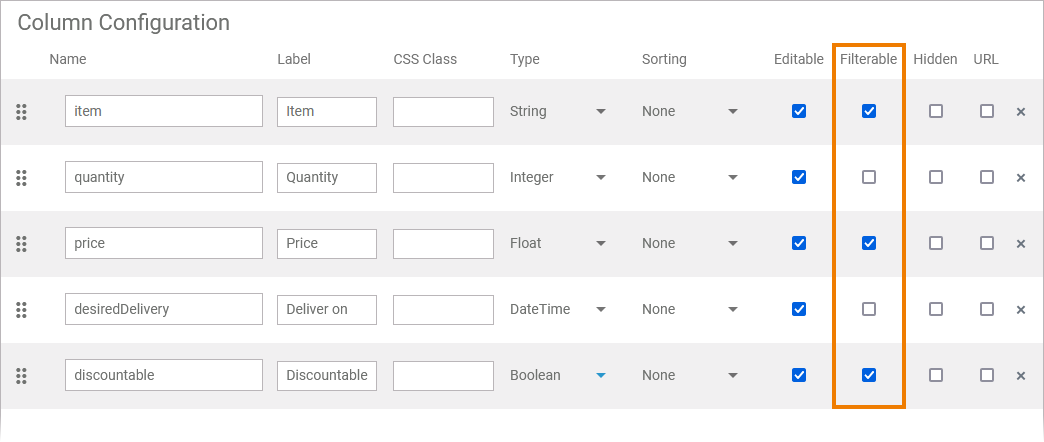
Task: Delete the discountable column row
Action: point(1021,376)
